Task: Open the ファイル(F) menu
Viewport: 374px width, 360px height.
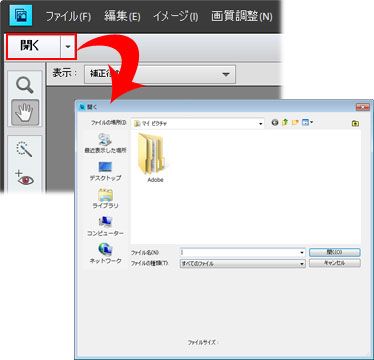Action: (x=68, y=16)
